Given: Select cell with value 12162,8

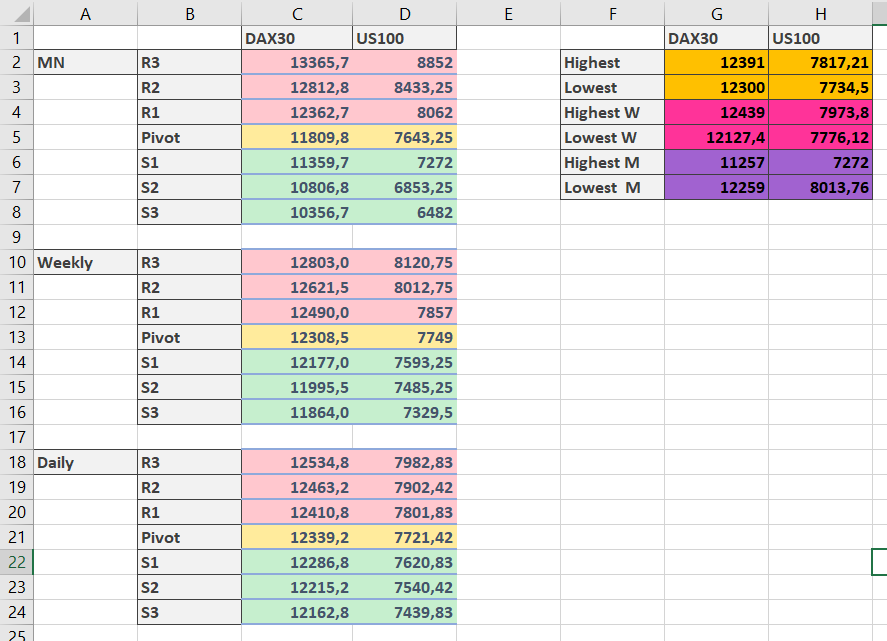Looking at the screenshot, I should 297,612.
